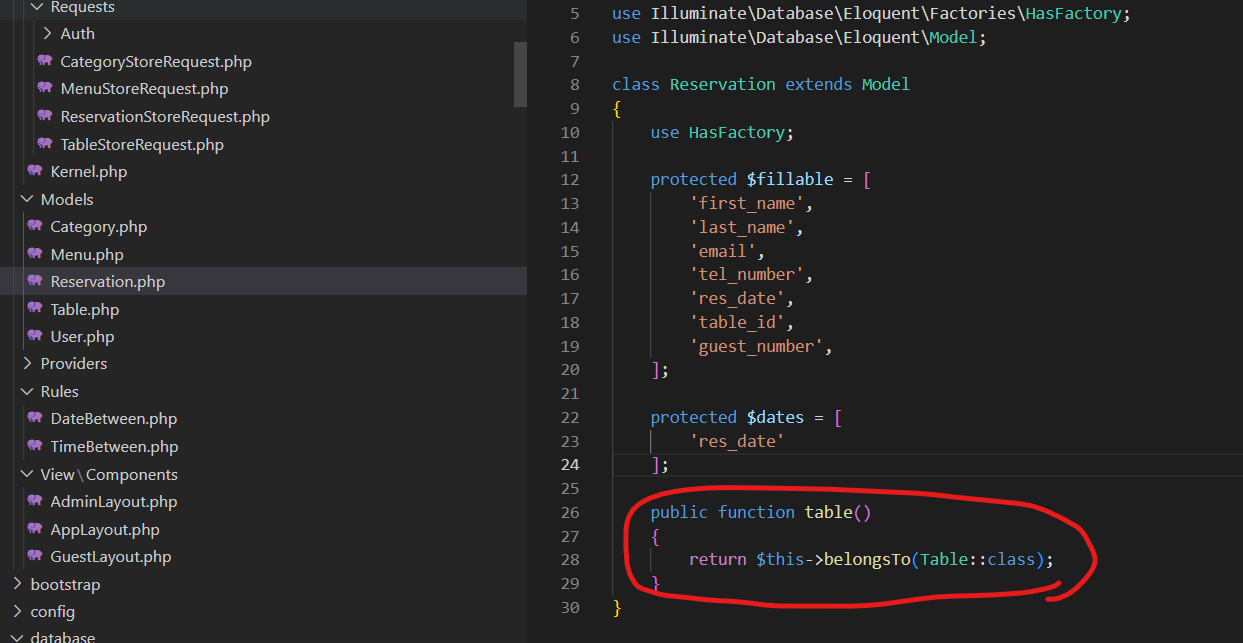Screen dimensions: 1243x643
Task: Open GuestLayout.php component file
Action: point(110,557)
